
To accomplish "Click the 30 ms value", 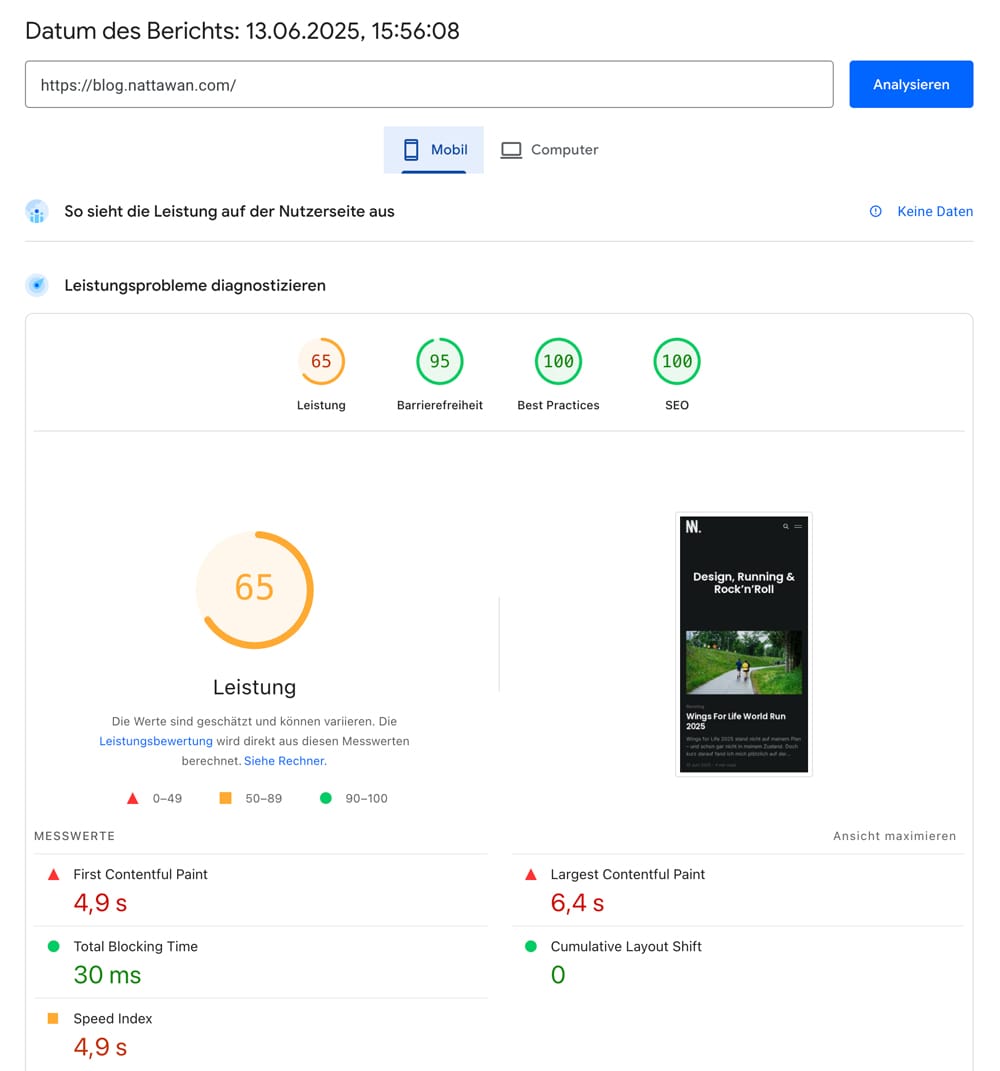I will tap(107, 975).
